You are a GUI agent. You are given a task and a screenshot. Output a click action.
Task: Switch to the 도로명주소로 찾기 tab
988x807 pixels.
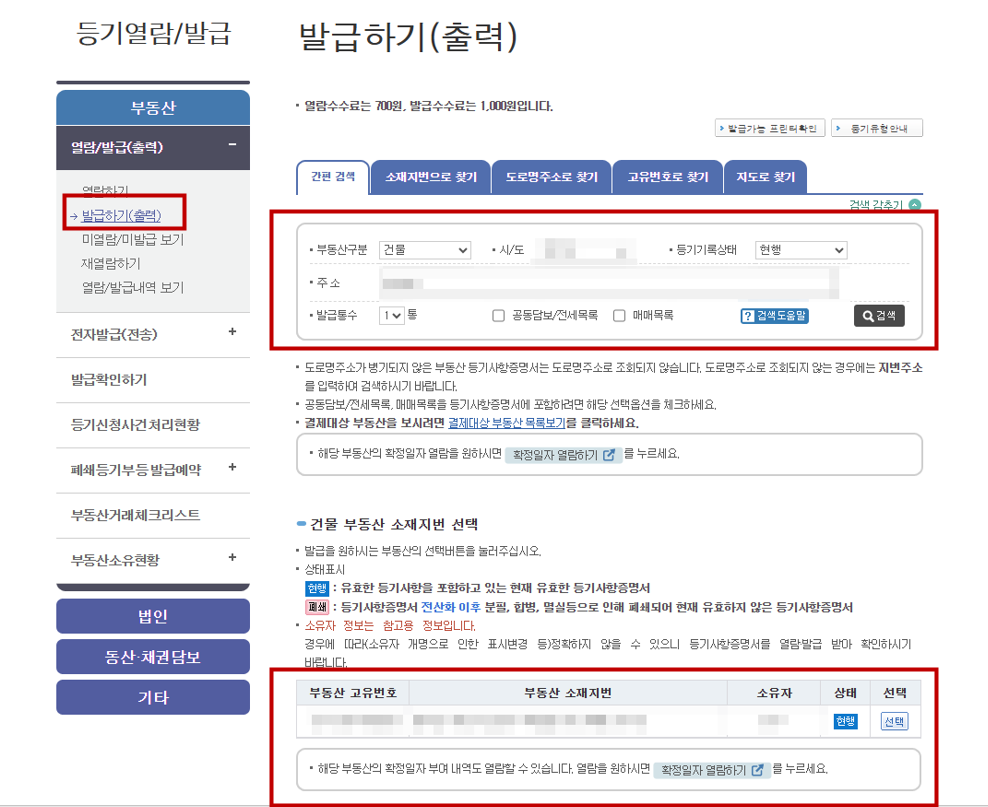point(552,178)
